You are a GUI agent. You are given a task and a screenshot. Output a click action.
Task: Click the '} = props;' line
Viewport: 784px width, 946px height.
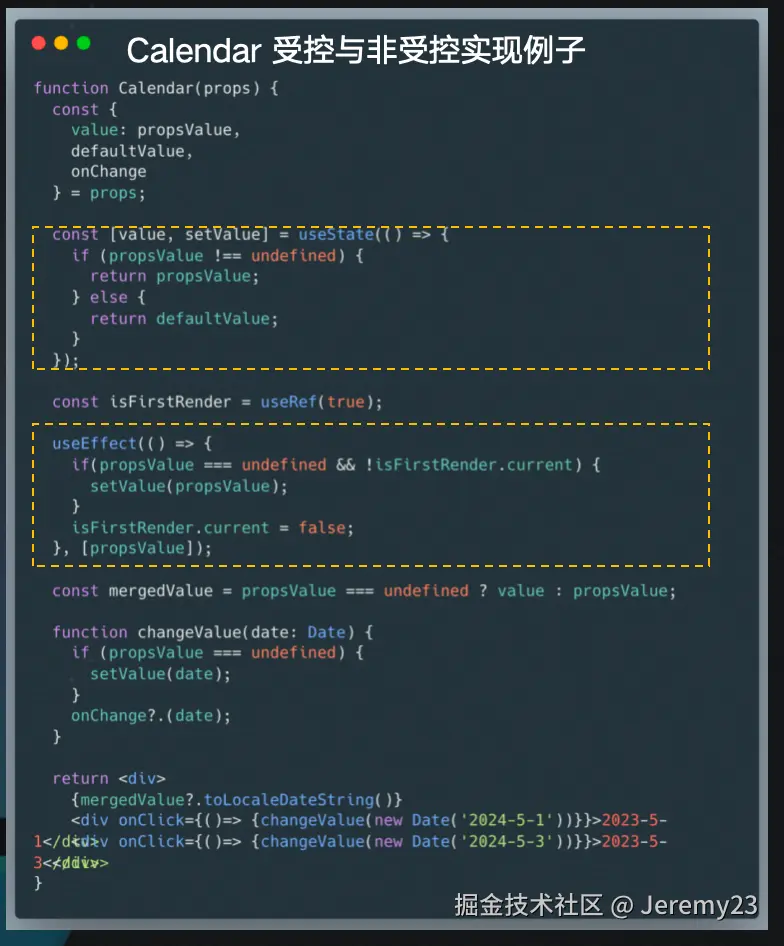pyautogui.click(x=99, y=193)
